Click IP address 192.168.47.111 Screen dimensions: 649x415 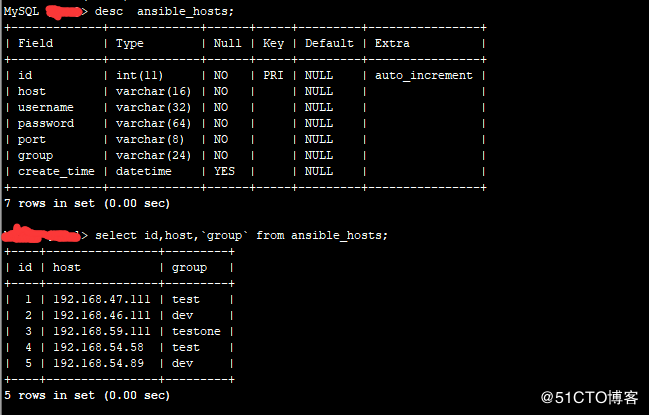click(102, 299)
